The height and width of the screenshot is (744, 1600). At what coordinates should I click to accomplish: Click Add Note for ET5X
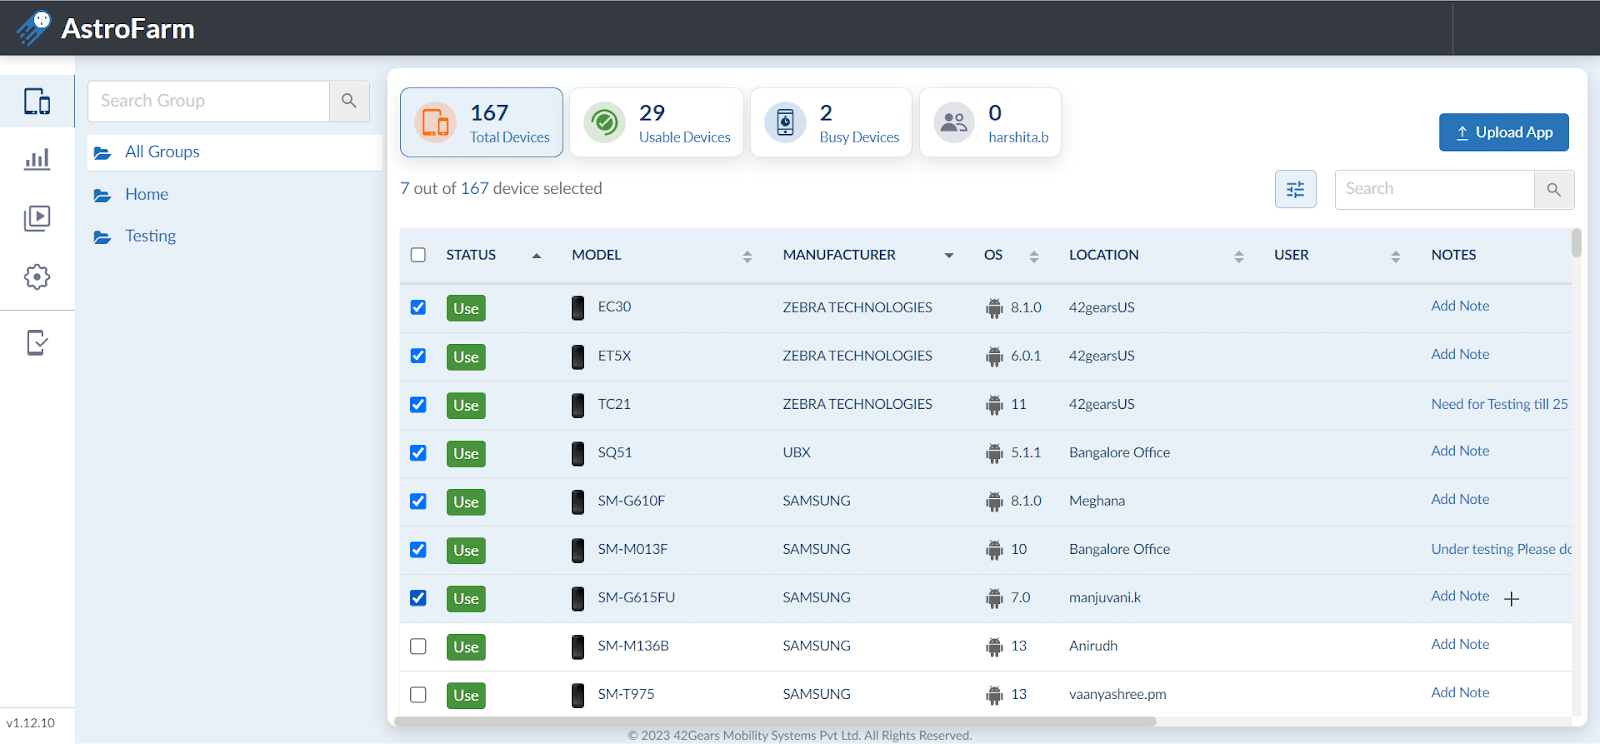[x=1460, y=354]
